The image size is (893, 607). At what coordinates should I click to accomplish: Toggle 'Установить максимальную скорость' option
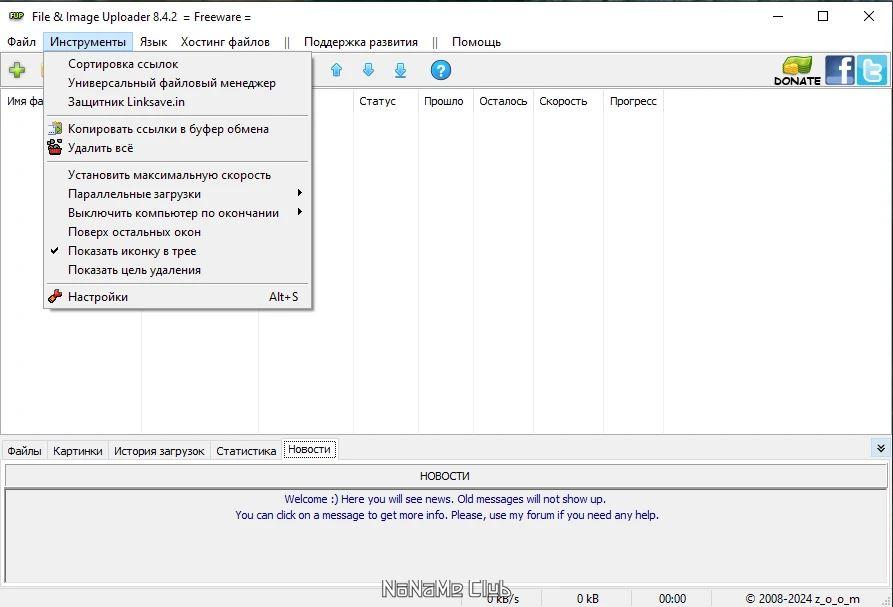click(178, 175)
